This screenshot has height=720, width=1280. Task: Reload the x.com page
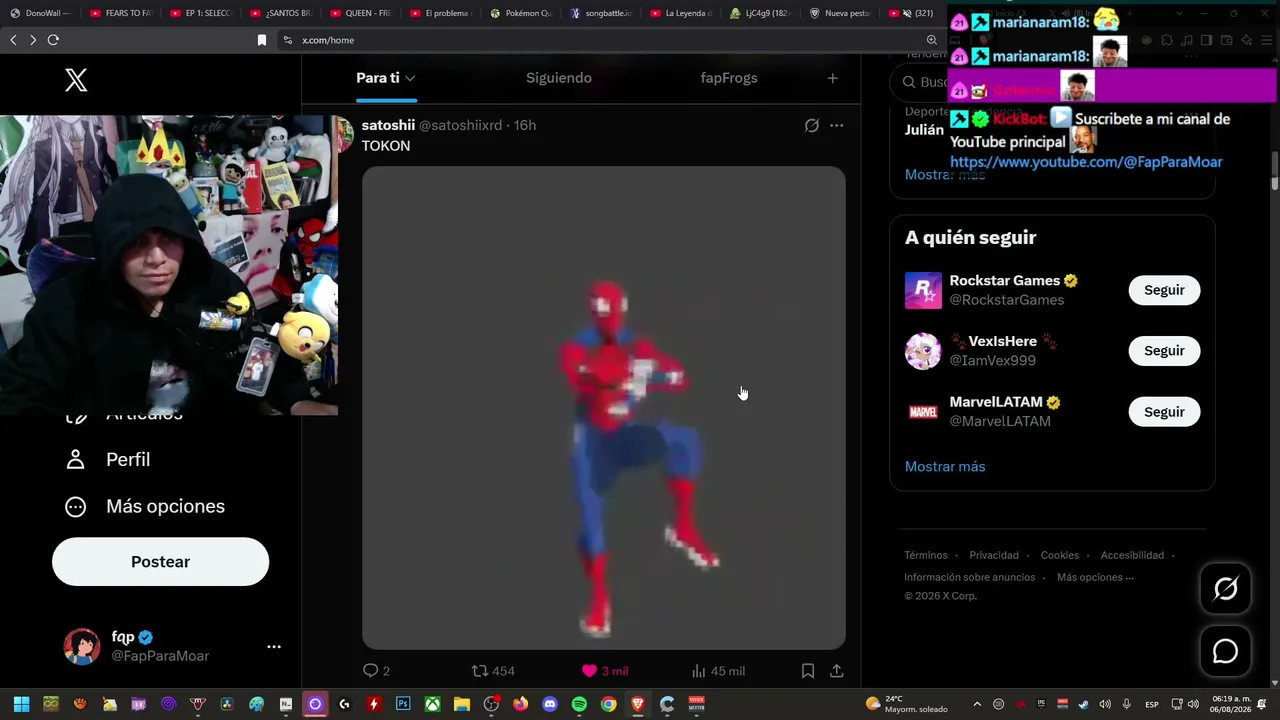(53, 40)
